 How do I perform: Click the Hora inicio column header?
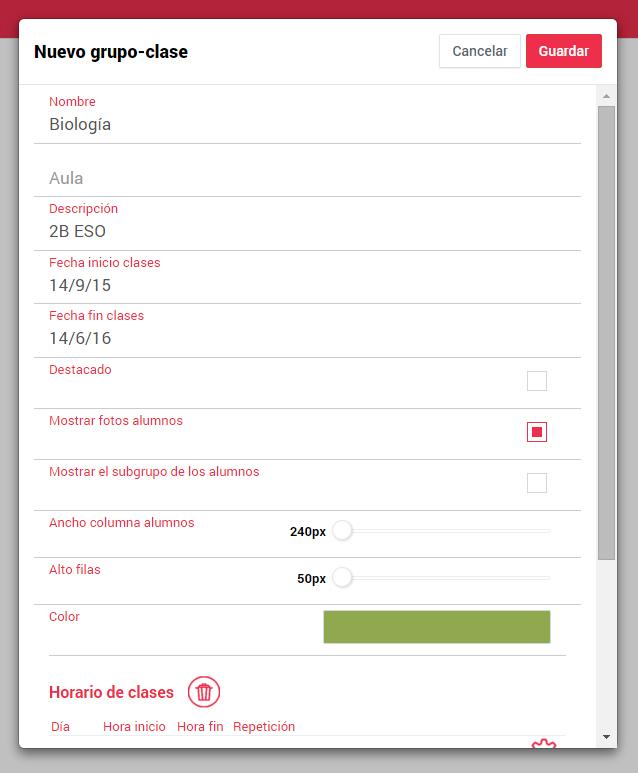[x=134, y=726]
